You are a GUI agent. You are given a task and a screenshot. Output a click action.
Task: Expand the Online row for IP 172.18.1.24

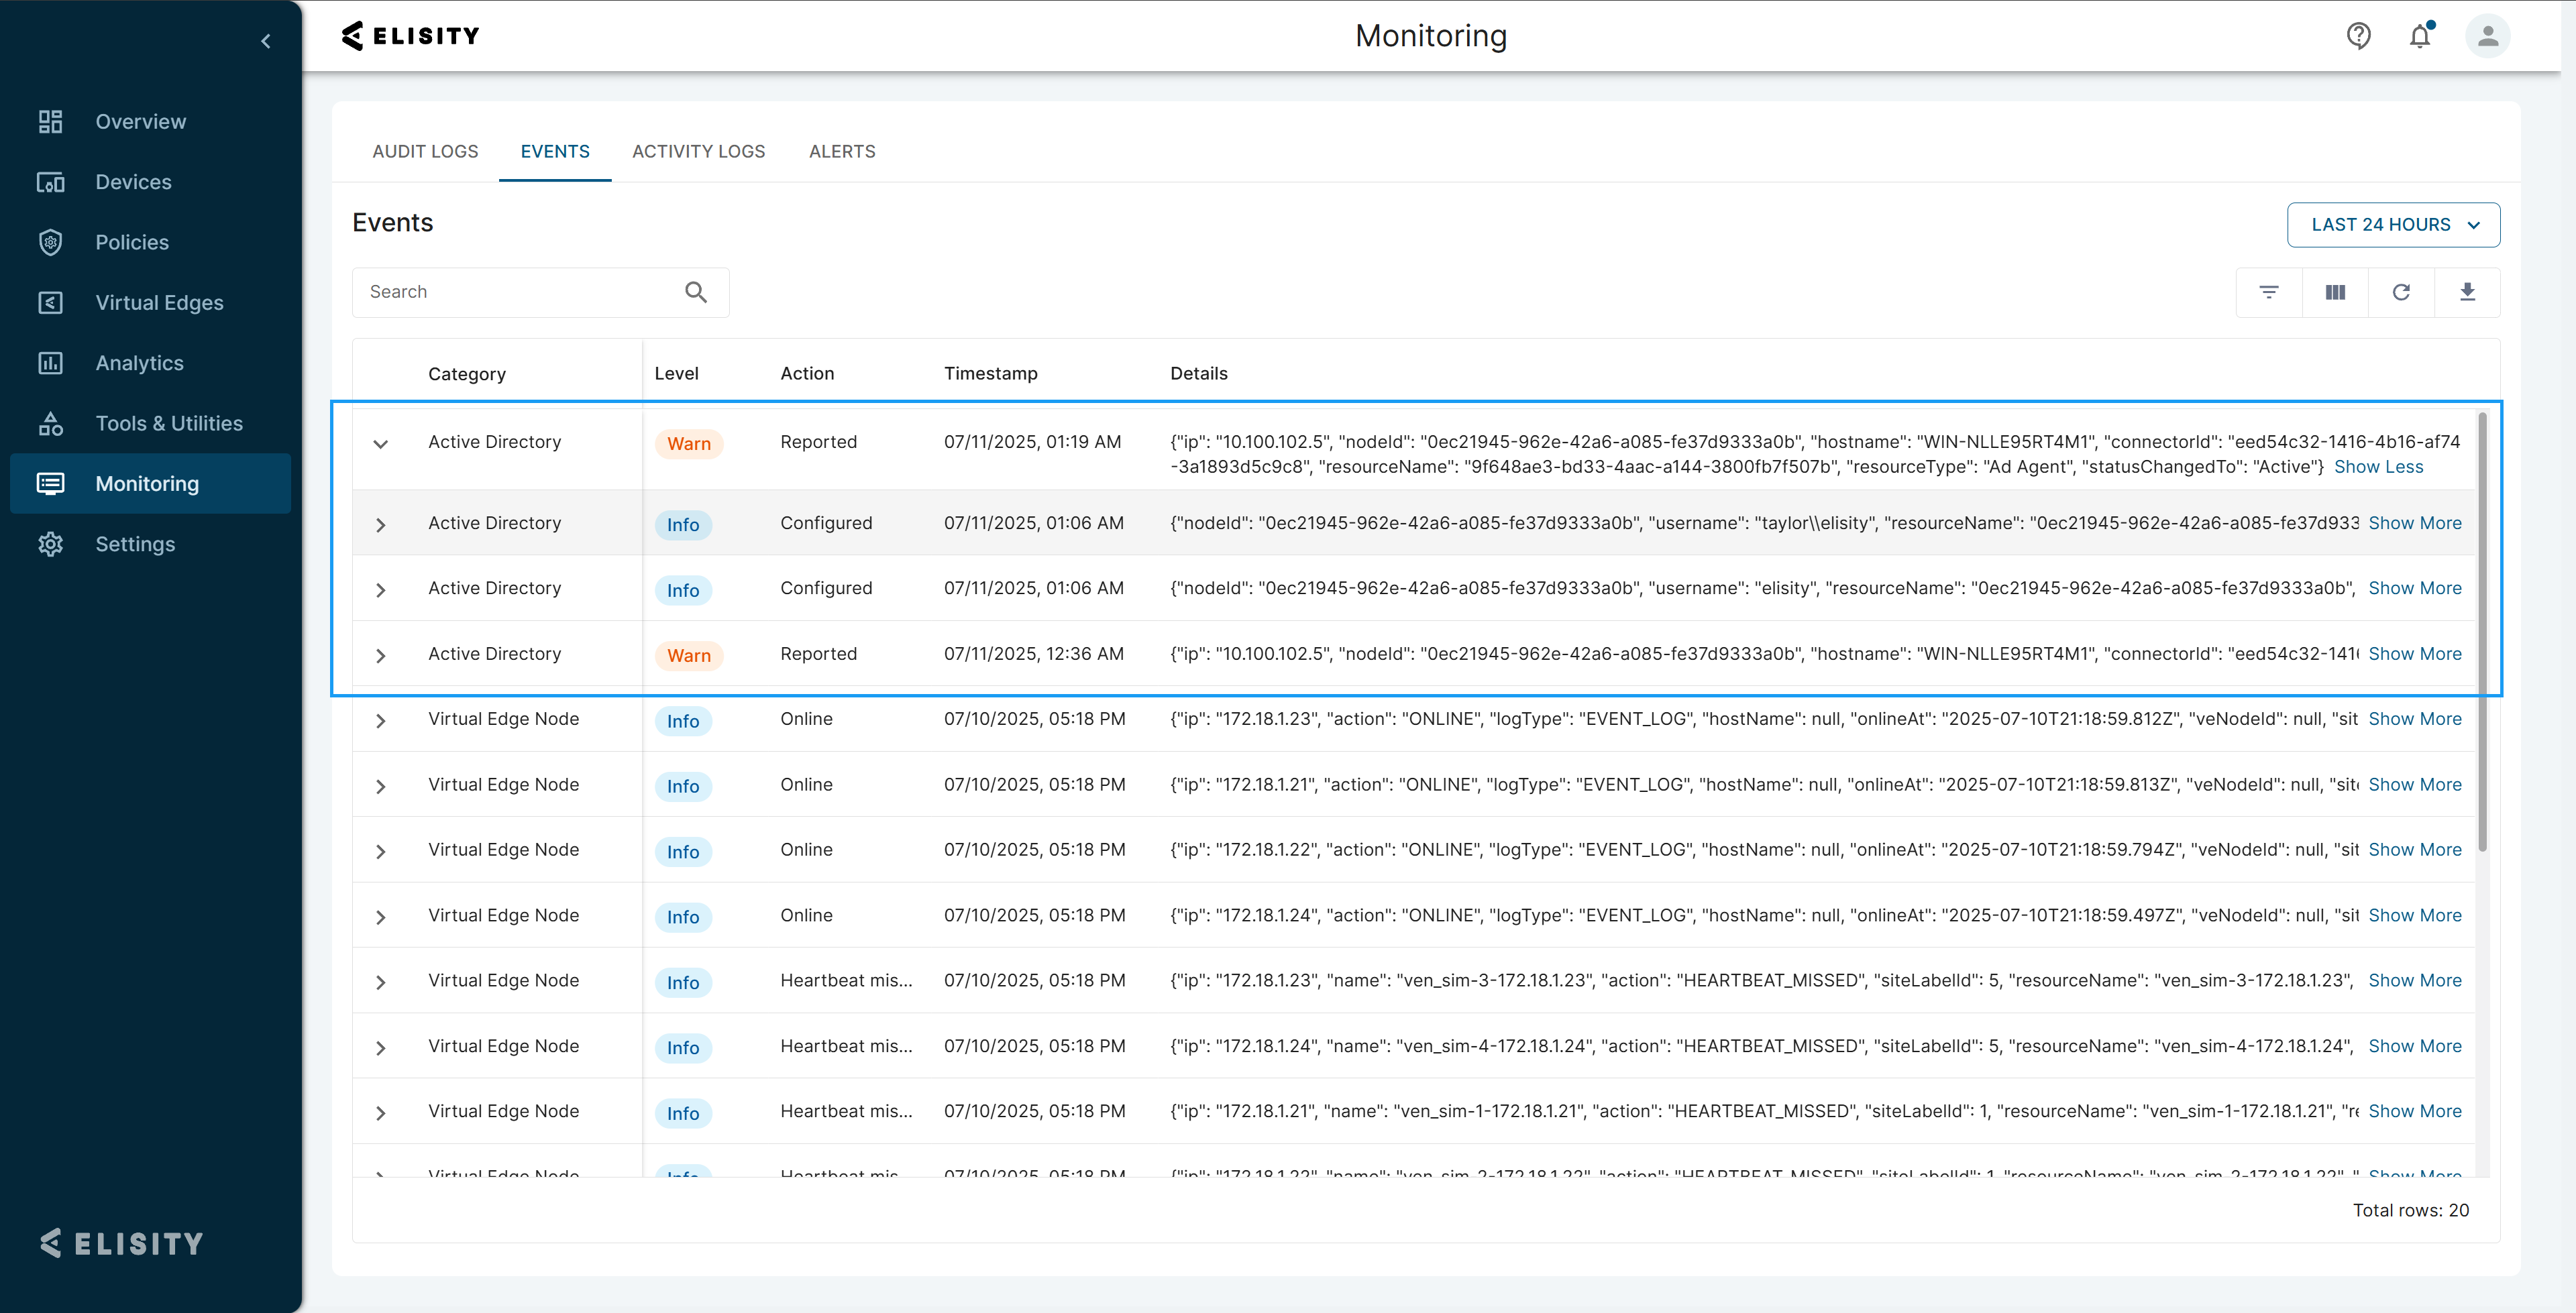[381, 917]
